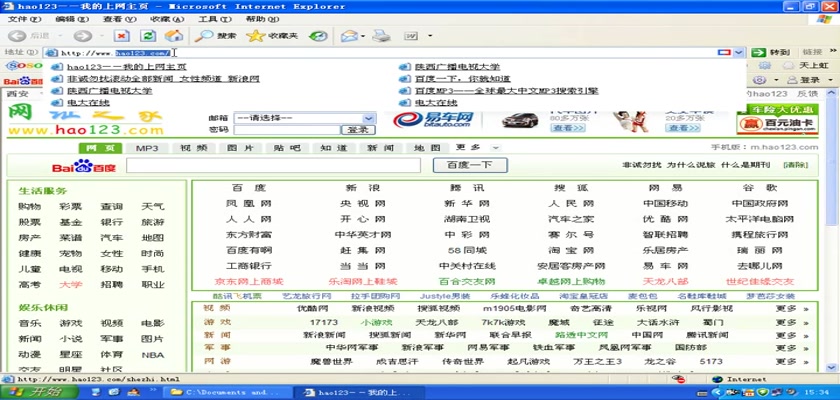Click the car thumbnail in banner ad

(x=520, y=120)
